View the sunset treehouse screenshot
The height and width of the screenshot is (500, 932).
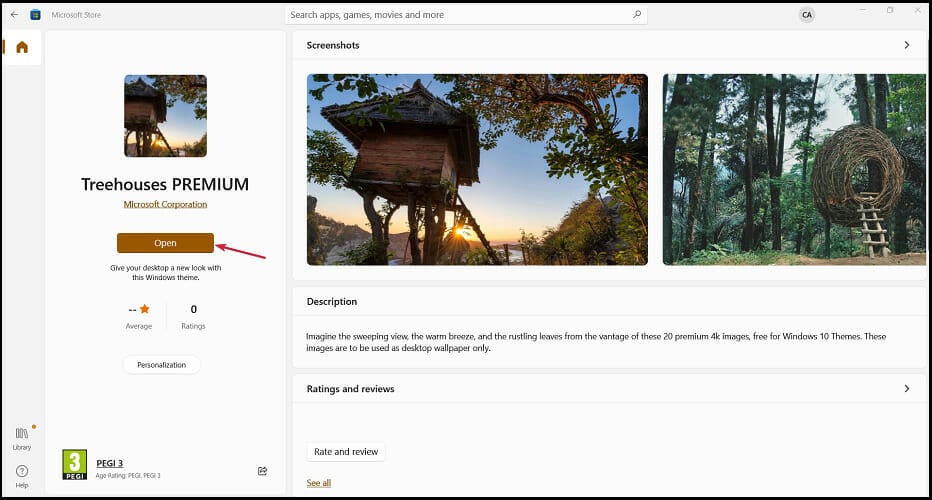click(x=477, y=169)
